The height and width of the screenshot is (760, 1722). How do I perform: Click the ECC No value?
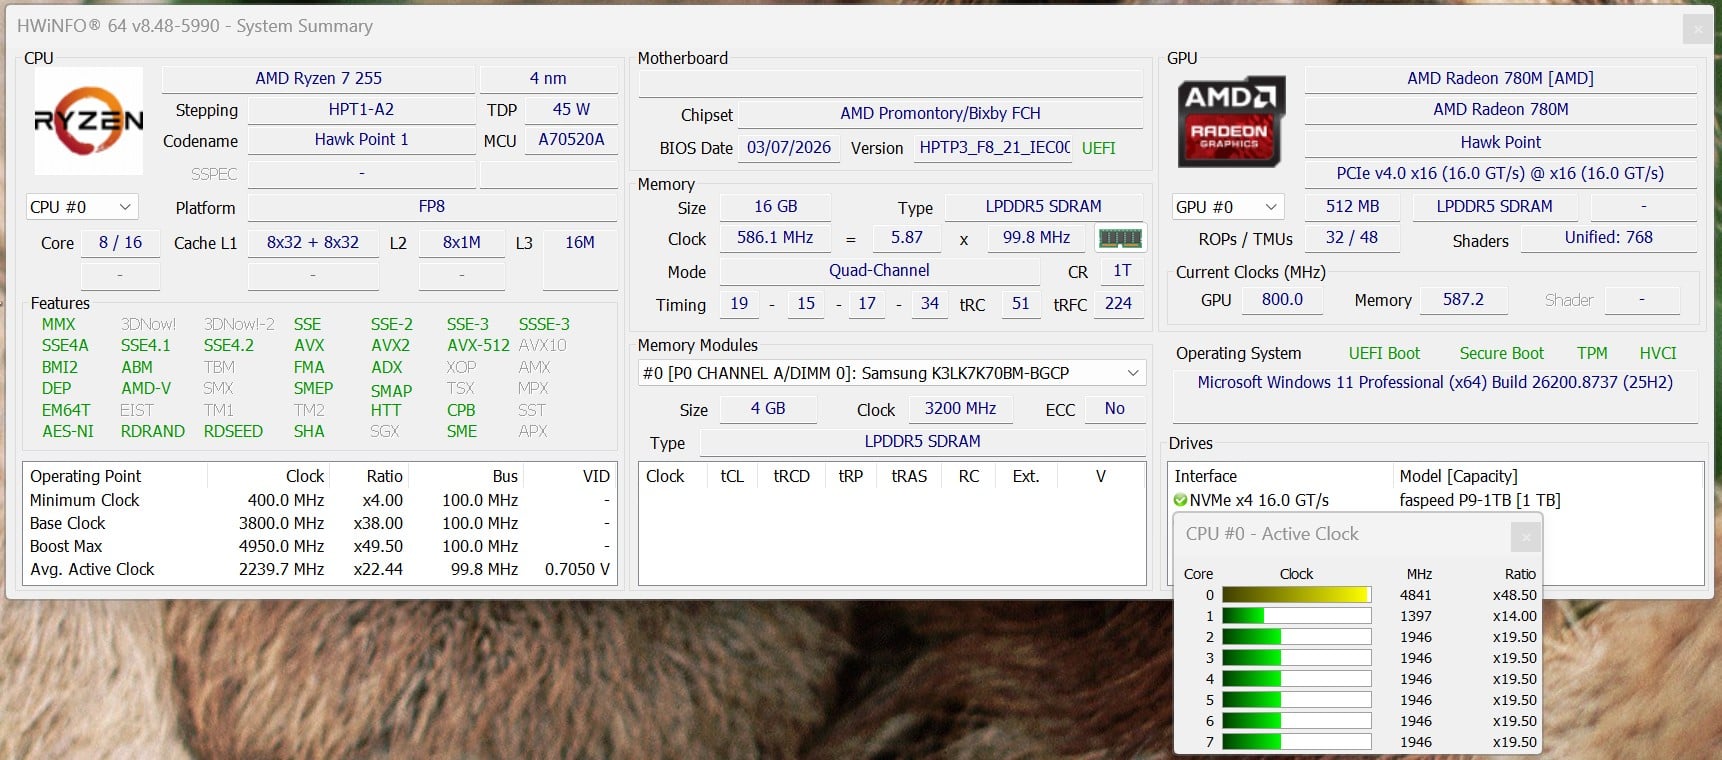1114,408
